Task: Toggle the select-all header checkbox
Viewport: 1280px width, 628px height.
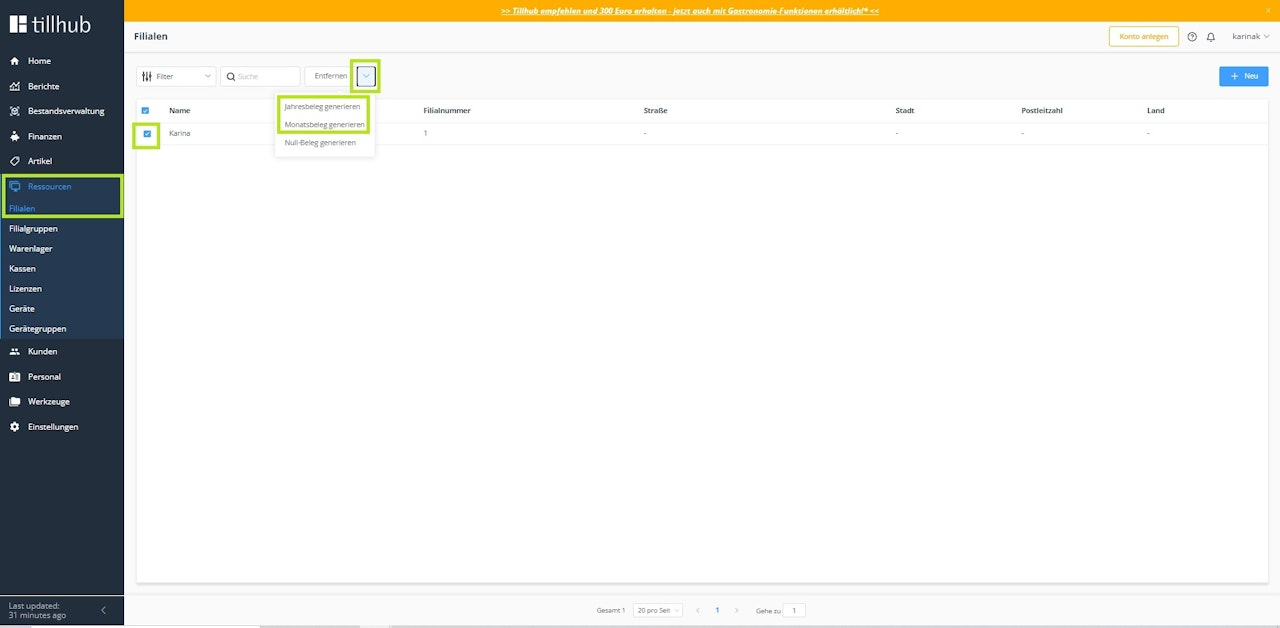Action: pos(146,111)
